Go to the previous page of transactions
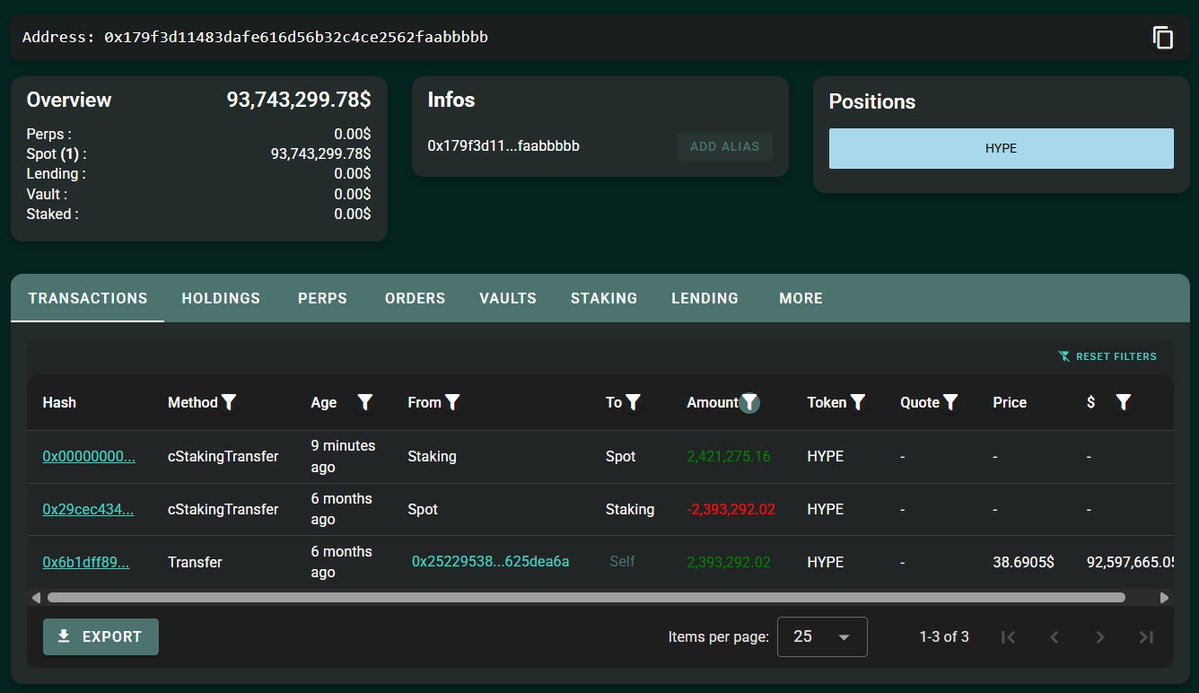 [x=1054, y=636]
